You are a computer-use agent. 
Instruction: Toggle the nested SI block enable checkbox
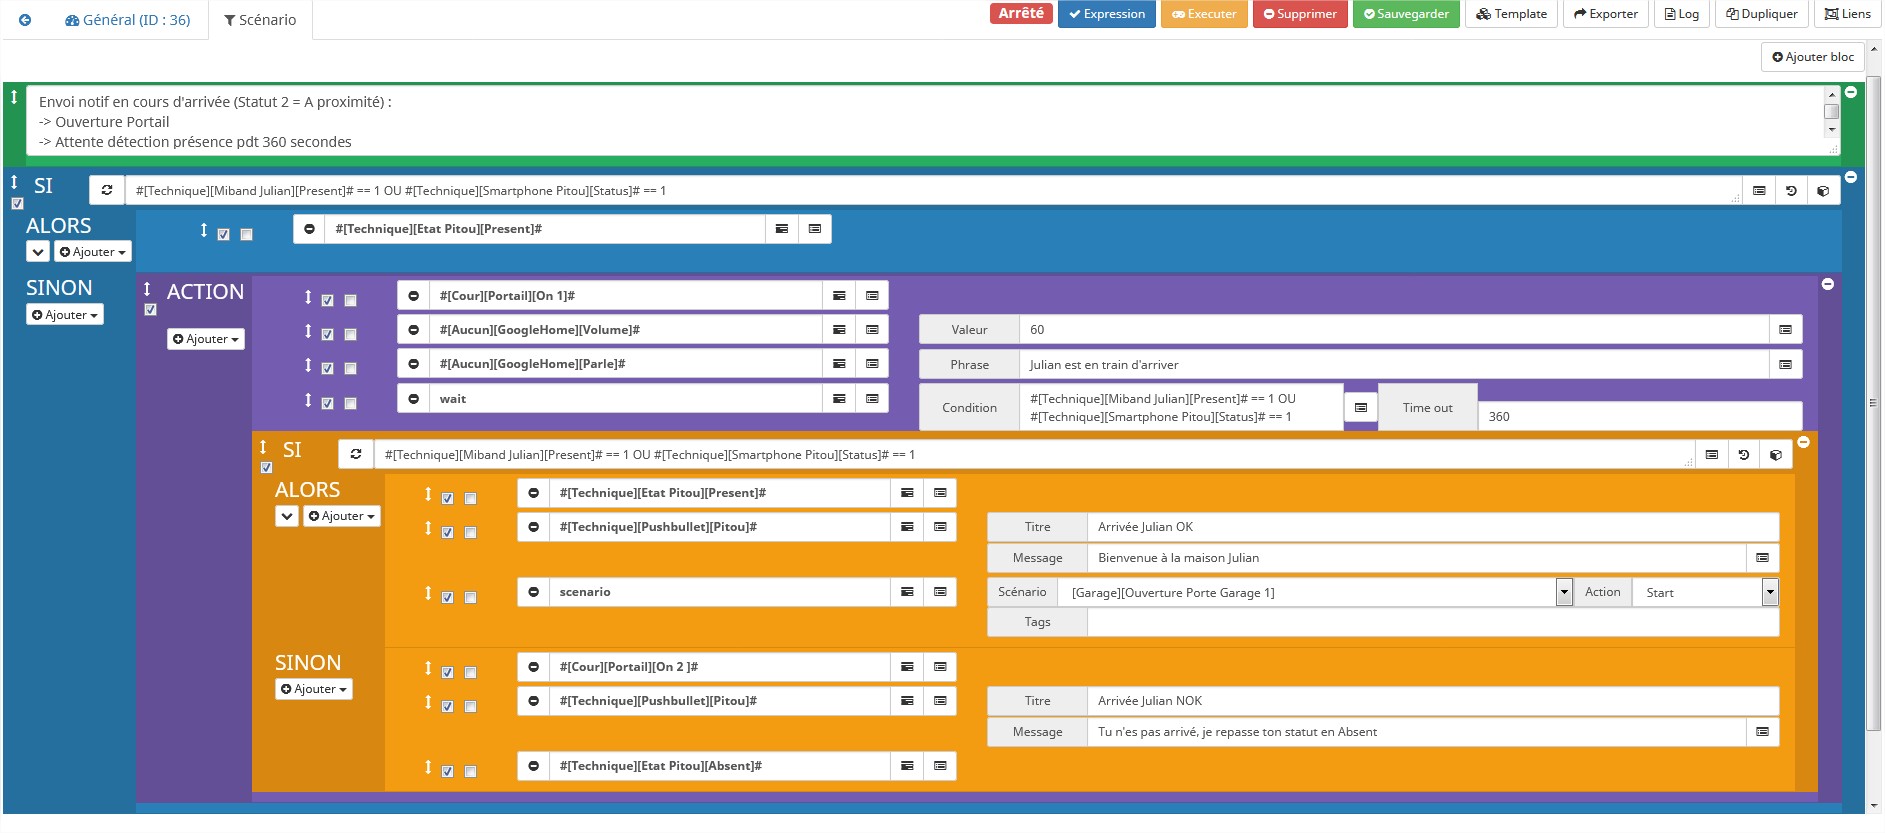pos(266,468)
